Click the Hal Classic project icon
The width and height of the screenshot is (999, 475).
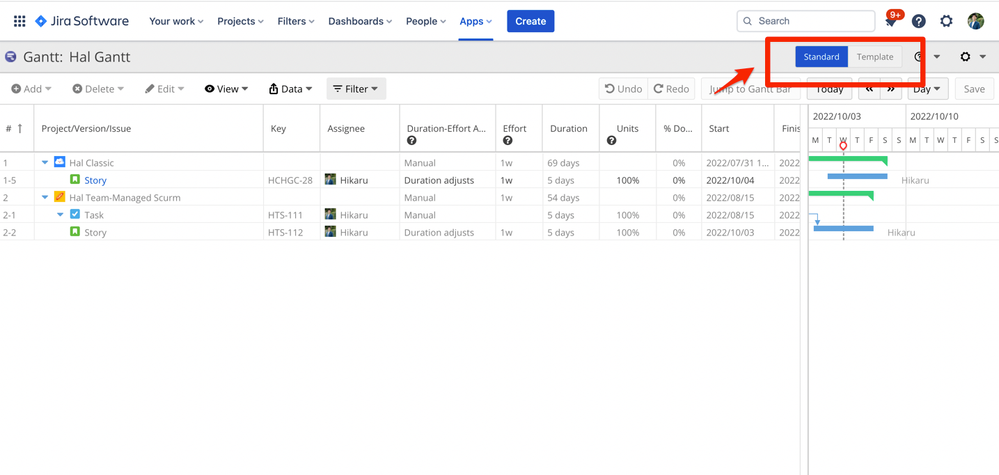click(x=60, y=162)
